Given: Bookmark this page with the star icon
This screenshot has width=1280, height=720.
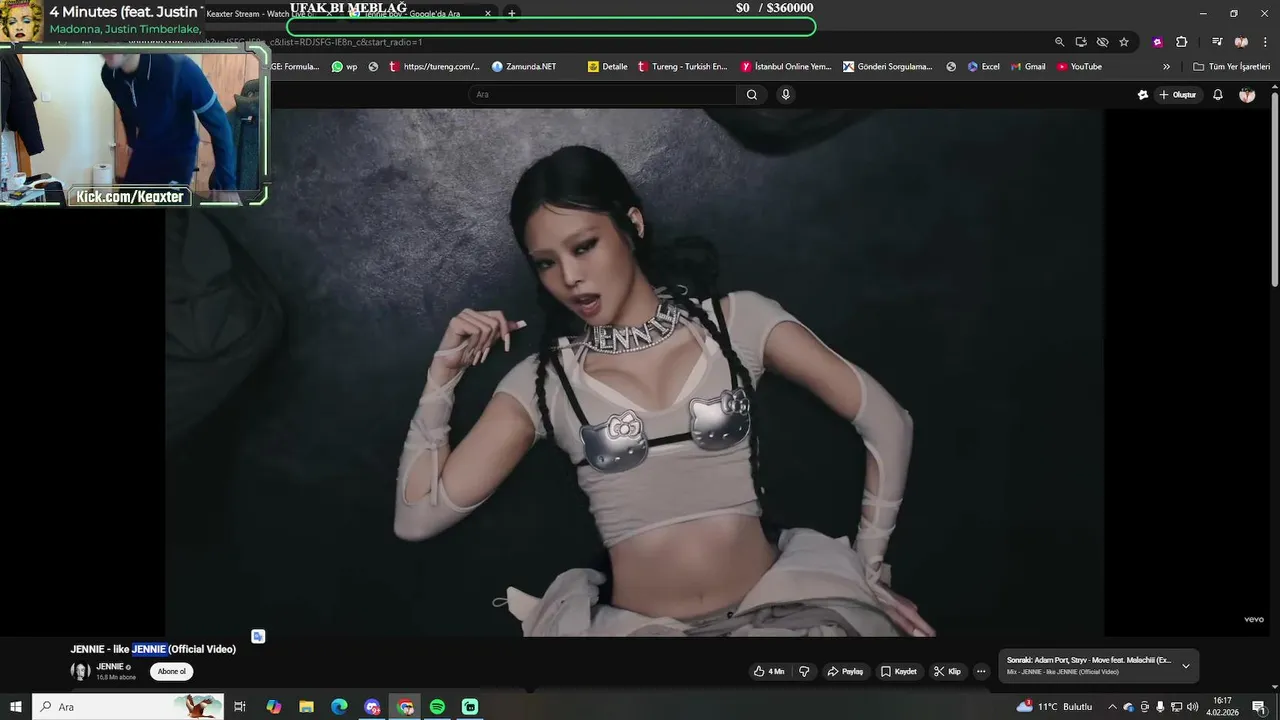Looking at the screenshot, I should pos(1124,42).
